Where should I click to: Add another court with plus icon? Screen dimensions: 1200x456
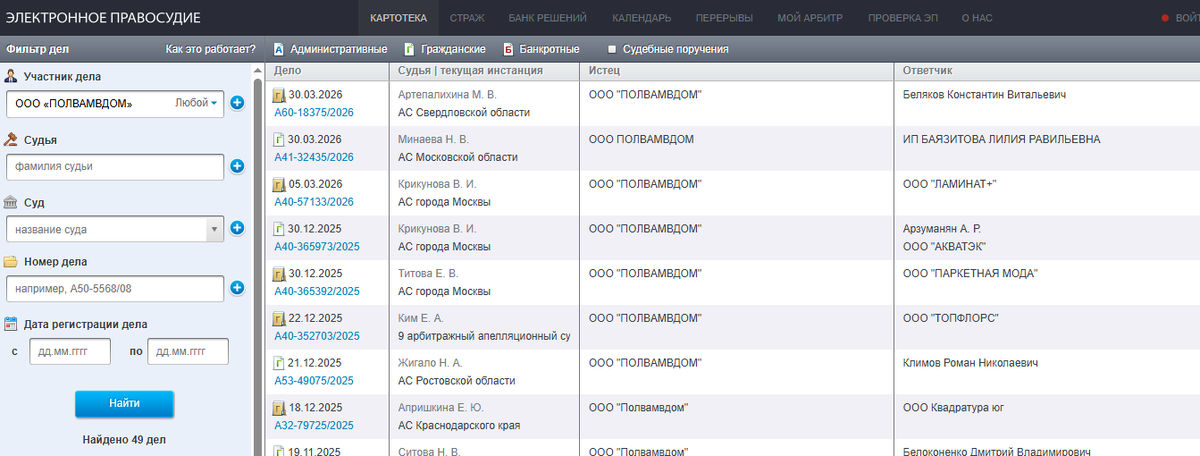pyautogui.click(x=237, y=228)
